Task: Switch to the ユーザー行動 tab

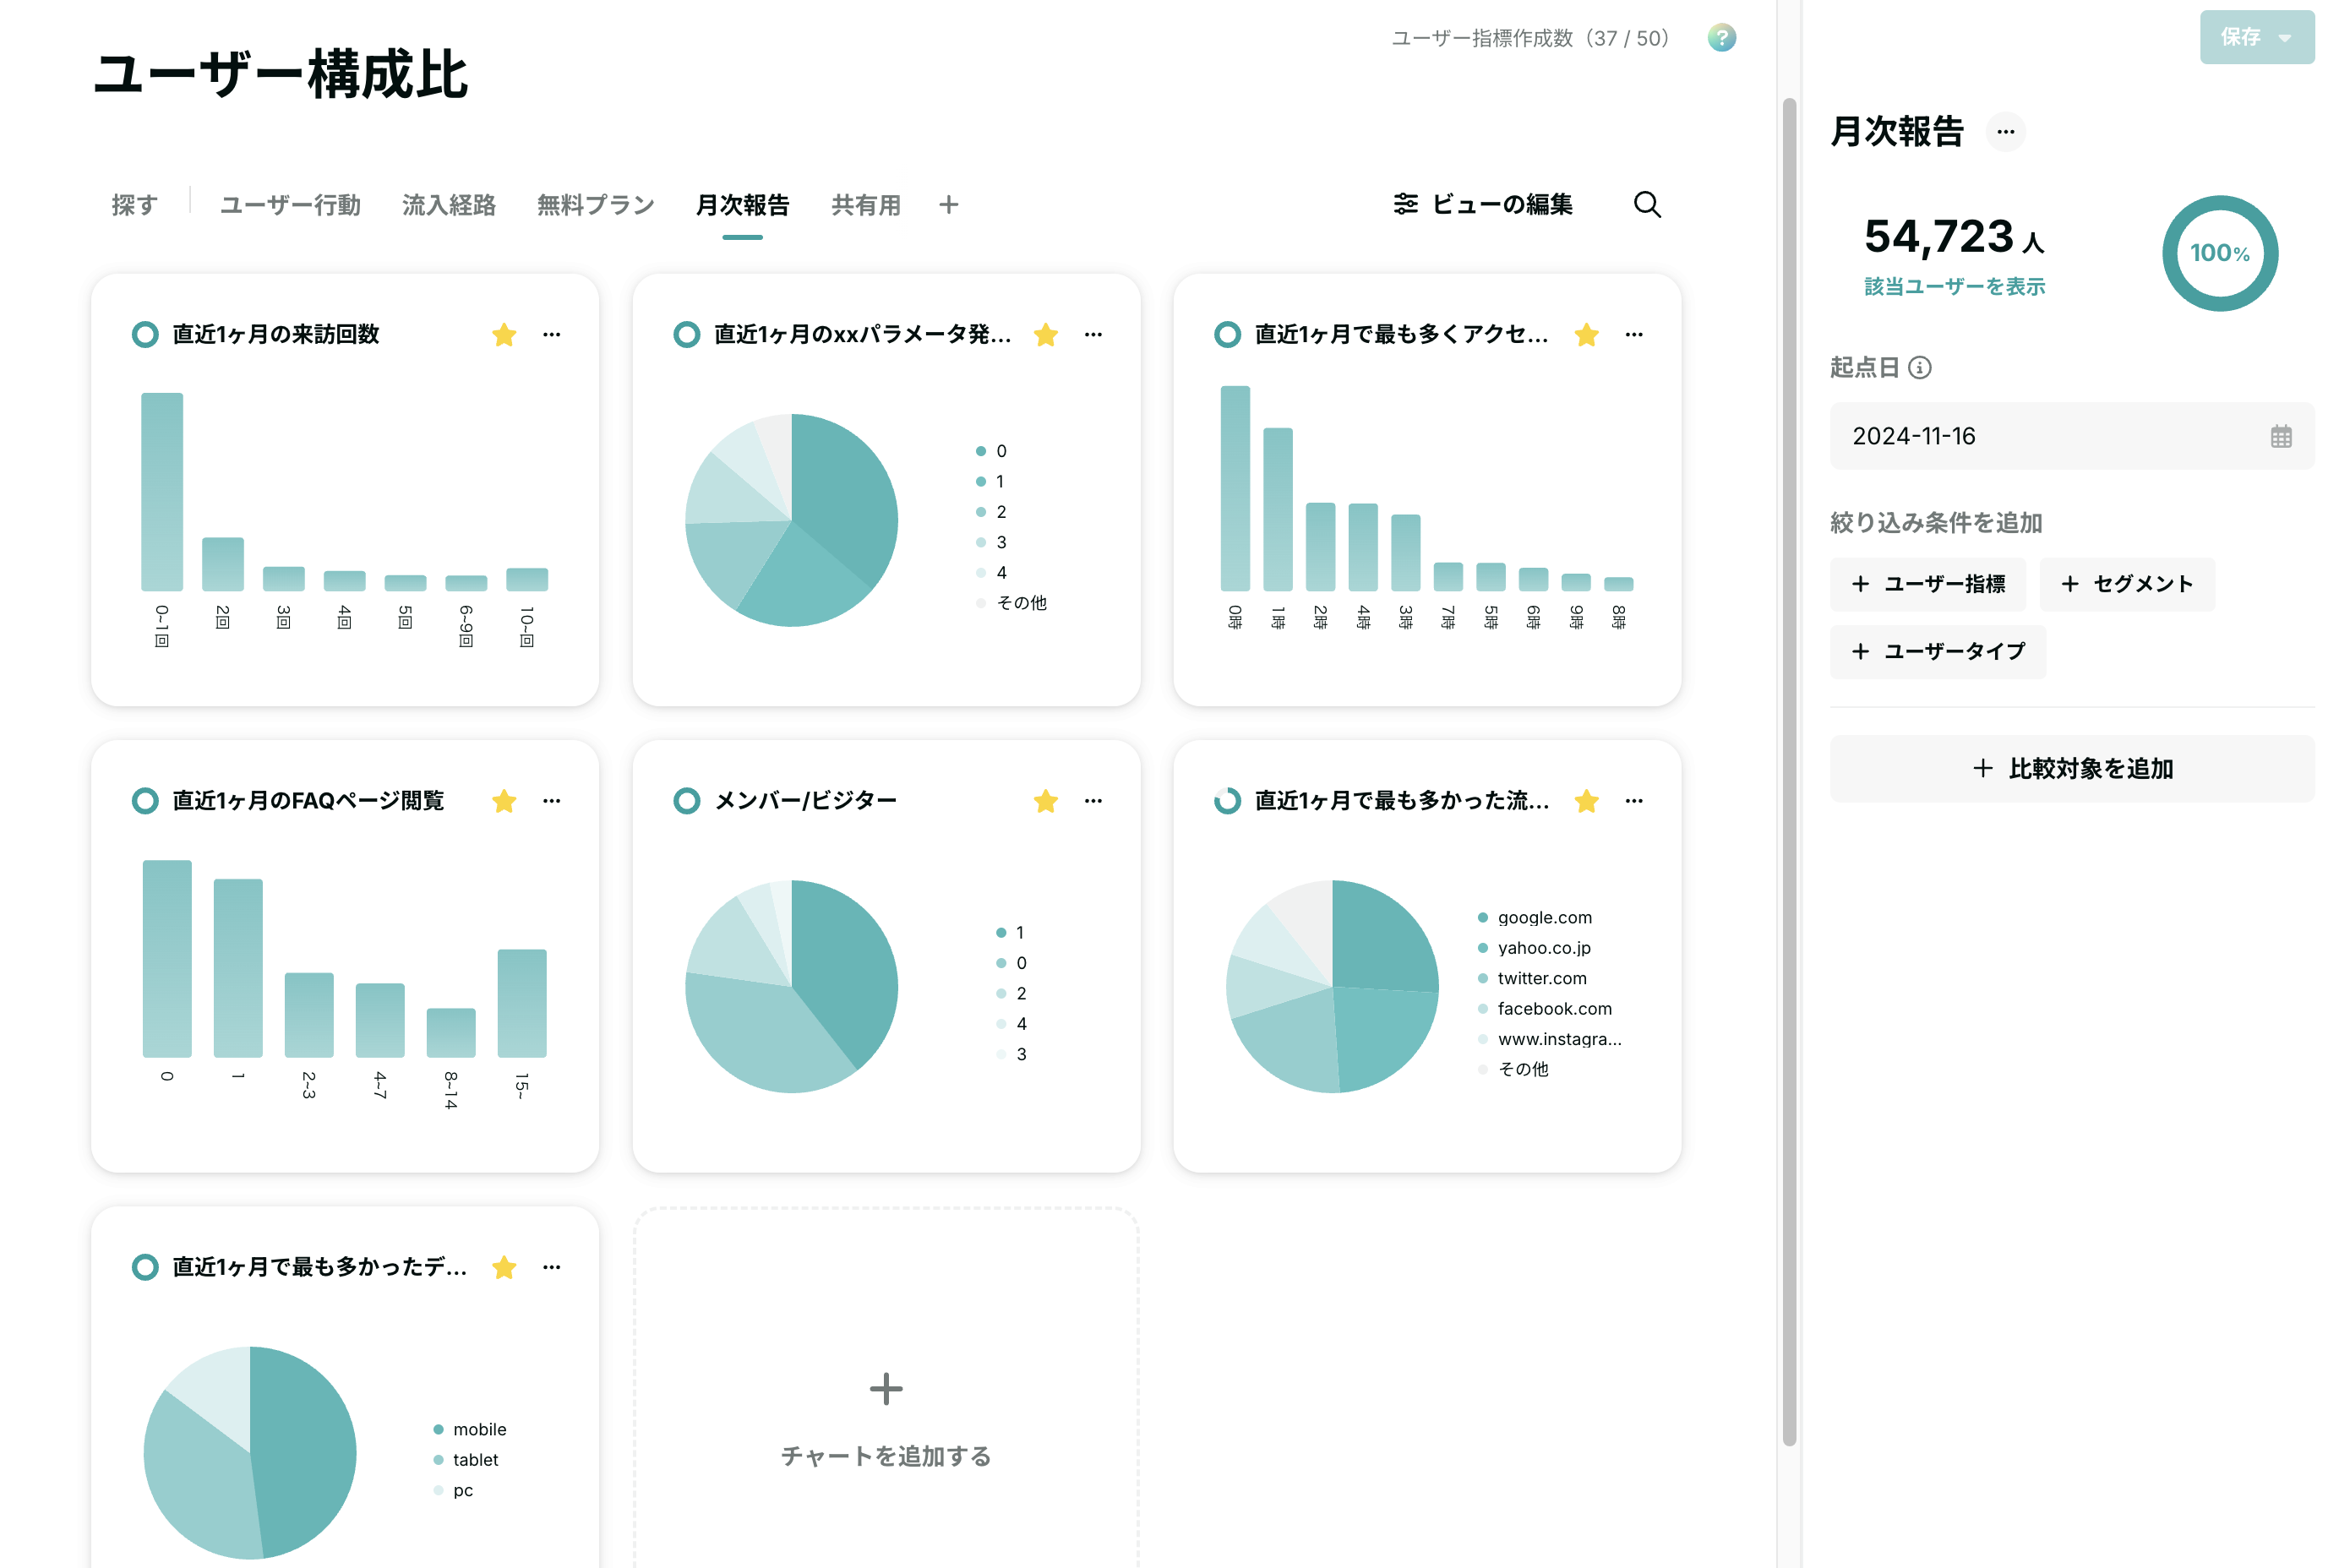Action: 290,204
